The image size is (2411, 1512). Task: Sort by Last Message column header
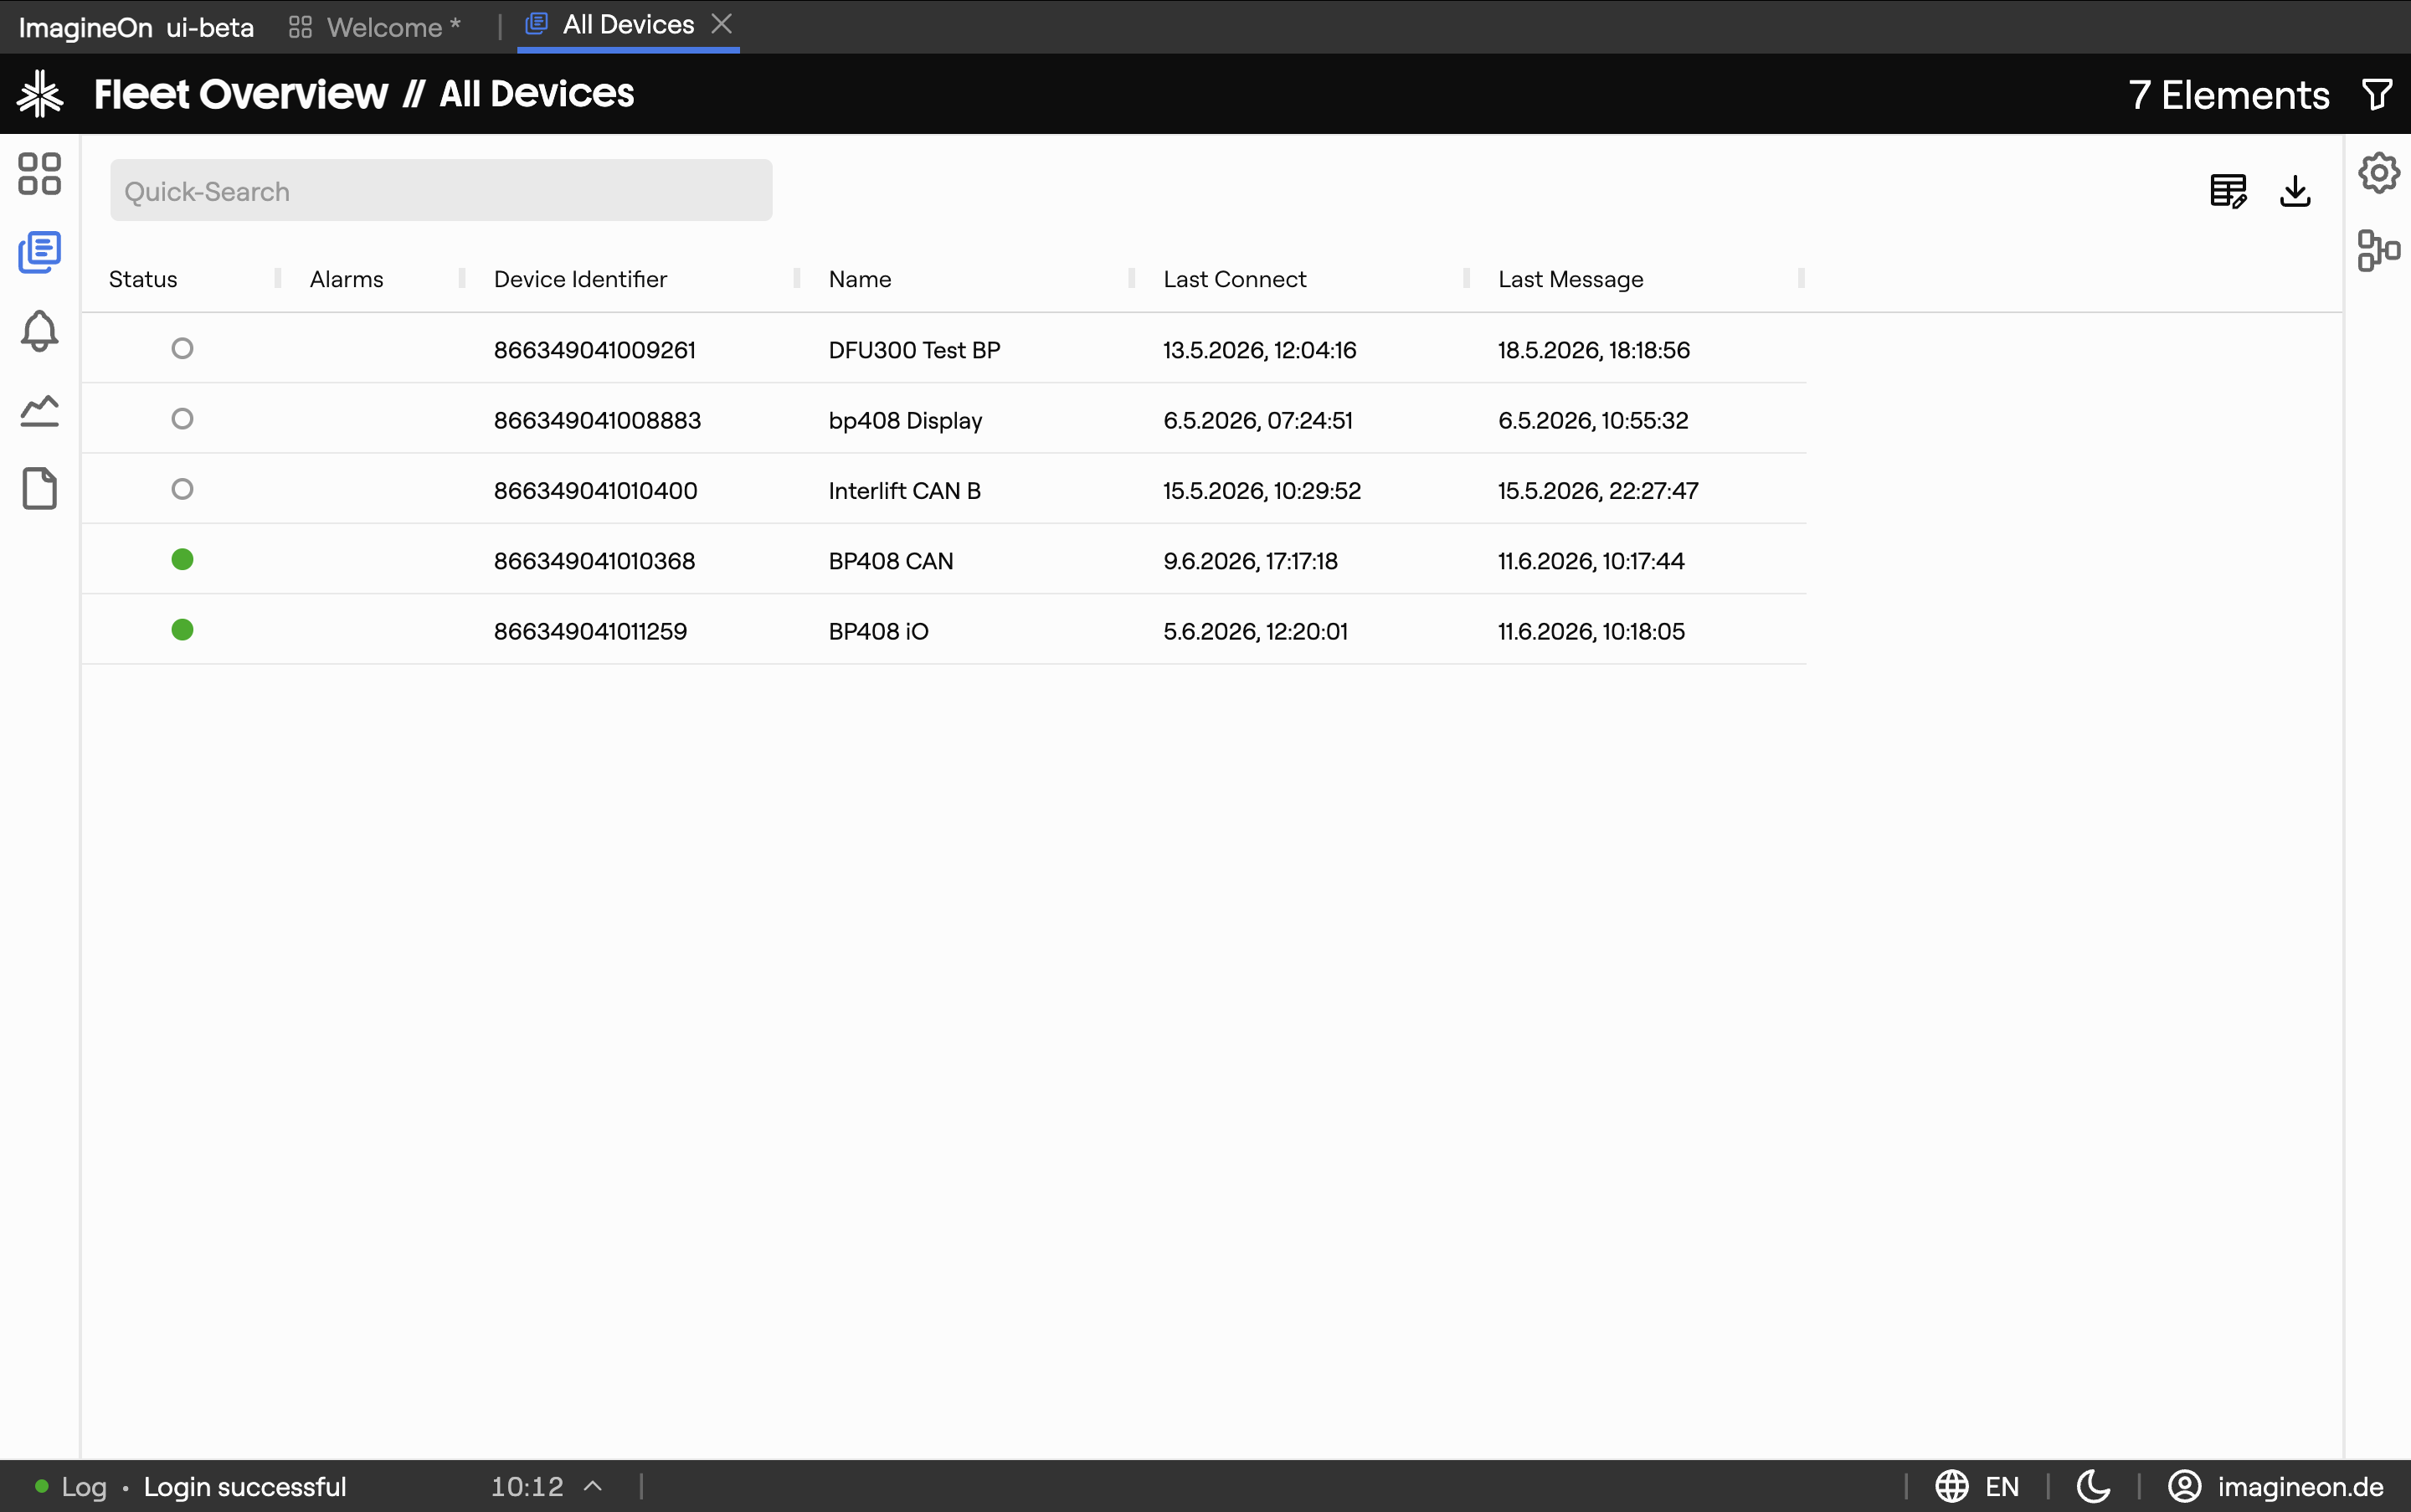point(1570,279)
